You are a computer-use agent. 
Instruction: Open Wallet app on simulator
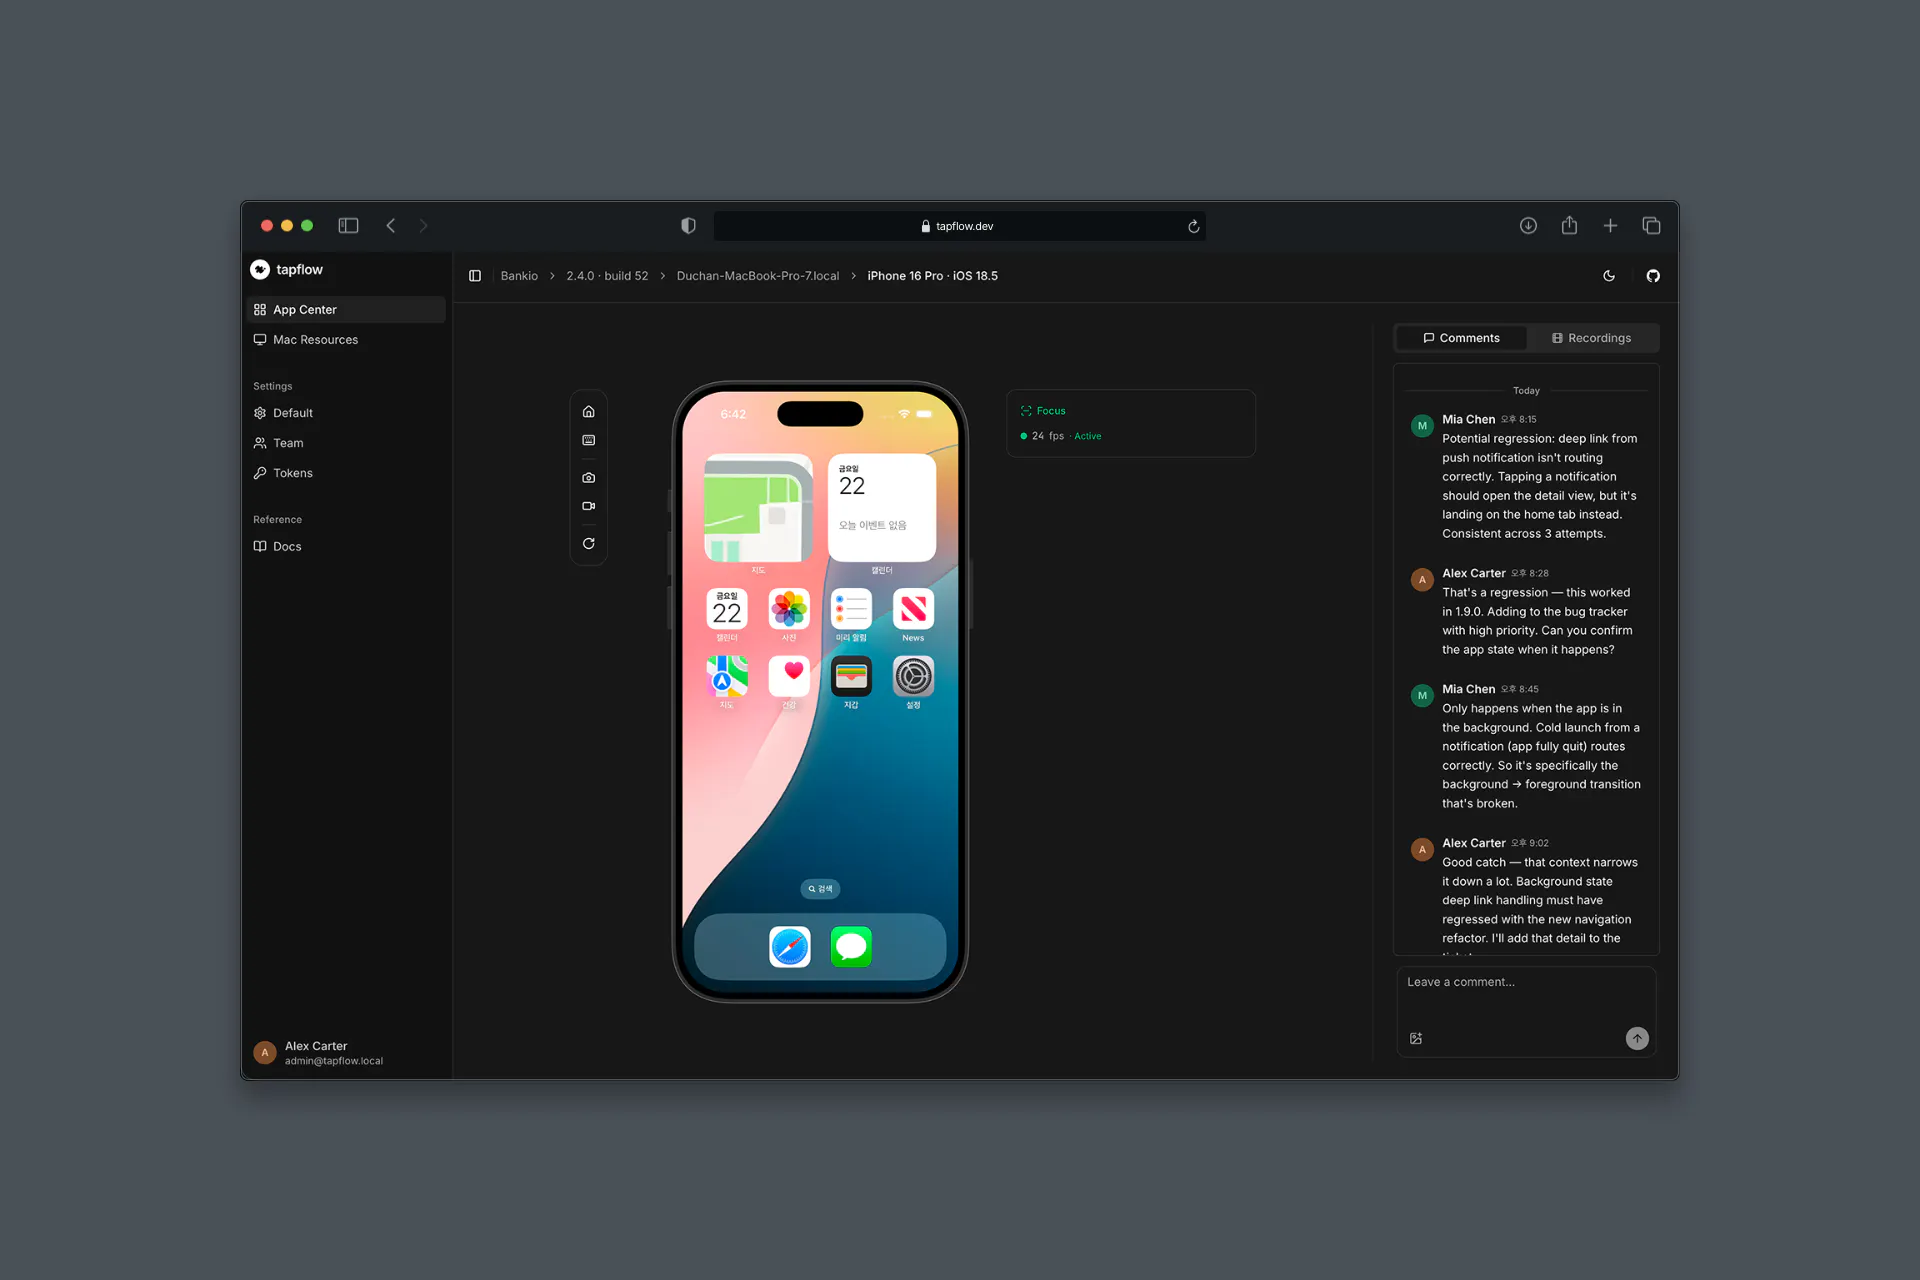(x=851, y=676)
